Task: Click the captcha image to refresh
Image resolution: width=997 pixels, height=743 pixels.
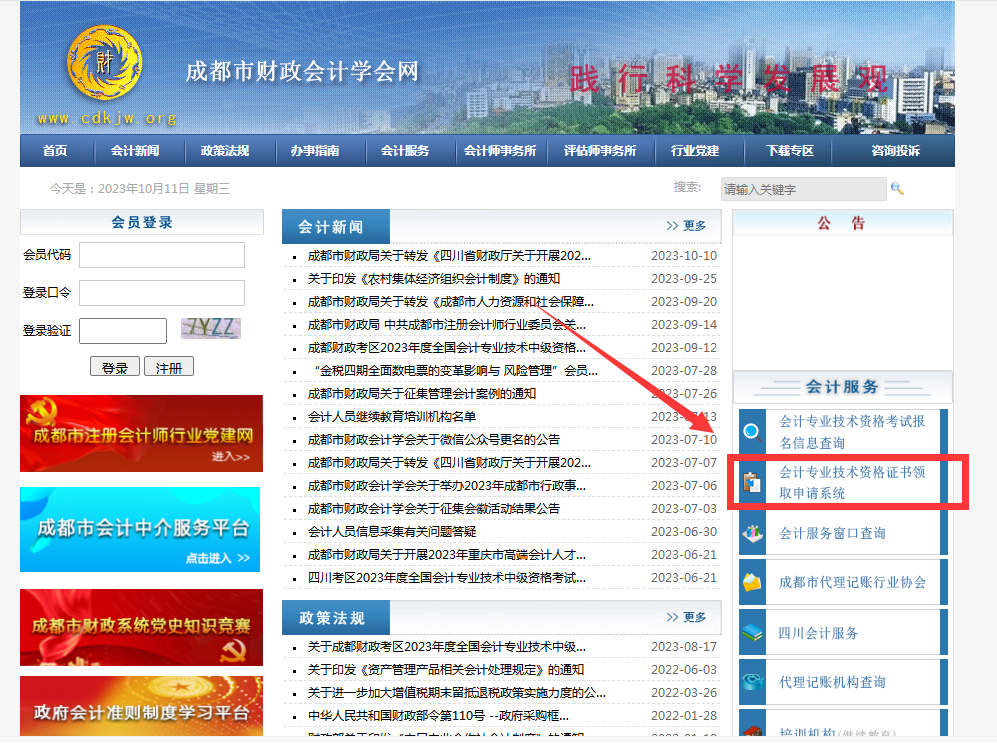Action: point(210,328)
